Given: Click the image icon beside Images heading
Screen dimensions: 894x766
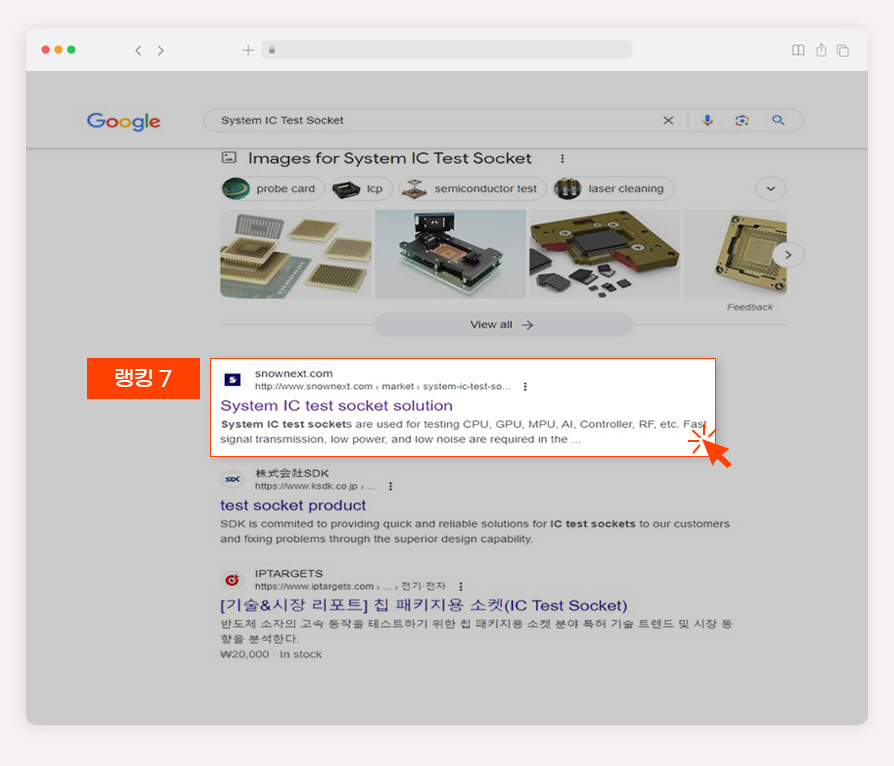Looking at the screenshot, I should [229, 157].
